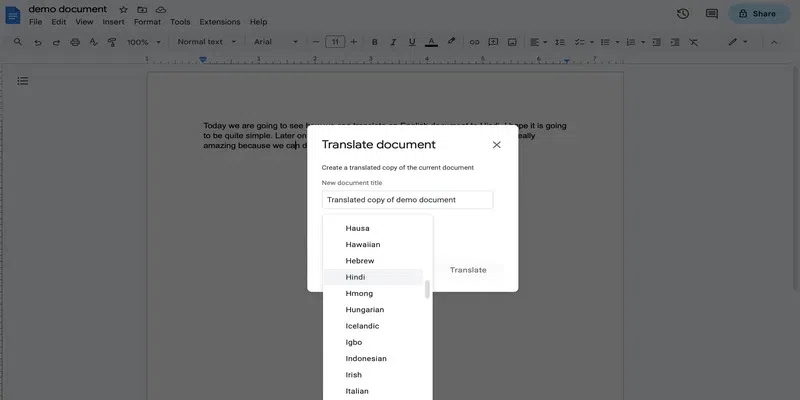Star the demo document
Image resolution: width=800 pixels, height=400 pixels.
click(123, 10)
